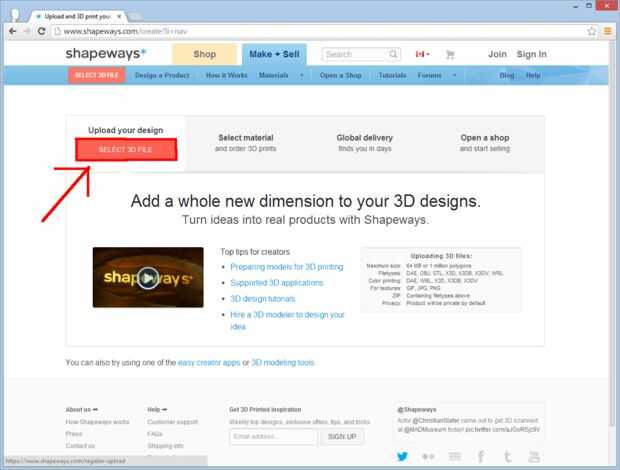Open the Press footer link
620x470 pixels.
pyautogui.click(x=74, y=434)
